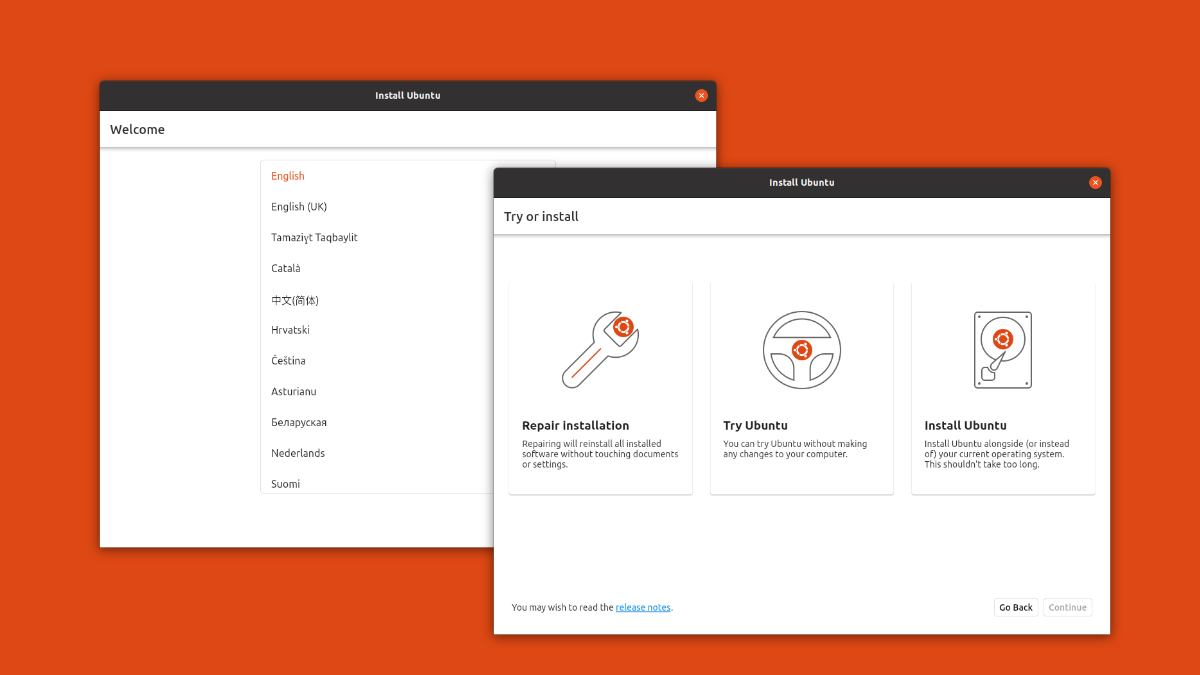The image size is (1200, 675).
Task: Select the Try Ubuntu card title
Action: click(x=755, y=425)
